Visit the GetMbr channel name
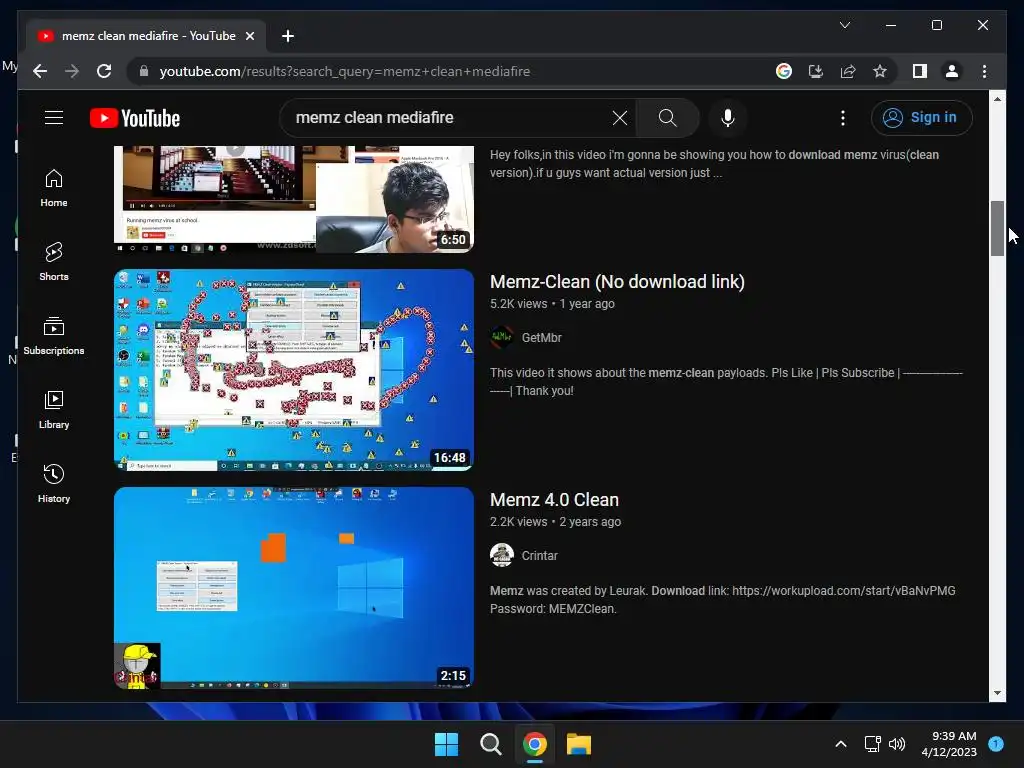This screenshot has height=768, width=1024. point(541,338)
